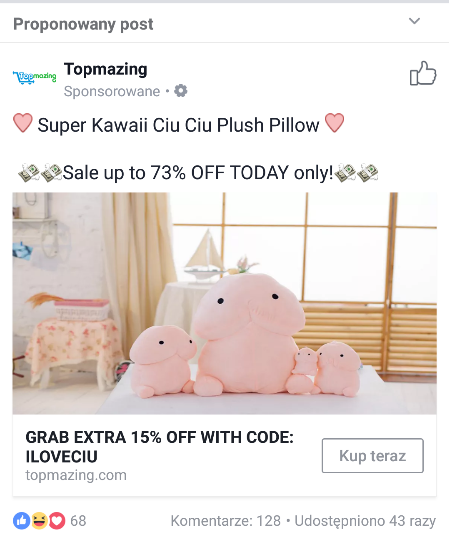Click the Topmazing logo avatar
This screenshot has height=542, width=449.
[x=34, y=77]
